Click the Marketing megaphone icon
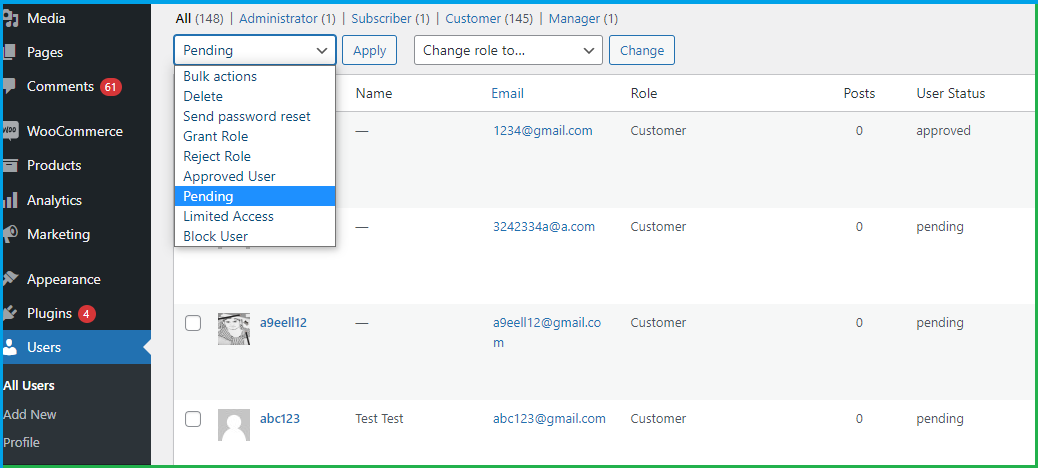The width and height of the screenshot is (1038, 468). pos(10,234)
